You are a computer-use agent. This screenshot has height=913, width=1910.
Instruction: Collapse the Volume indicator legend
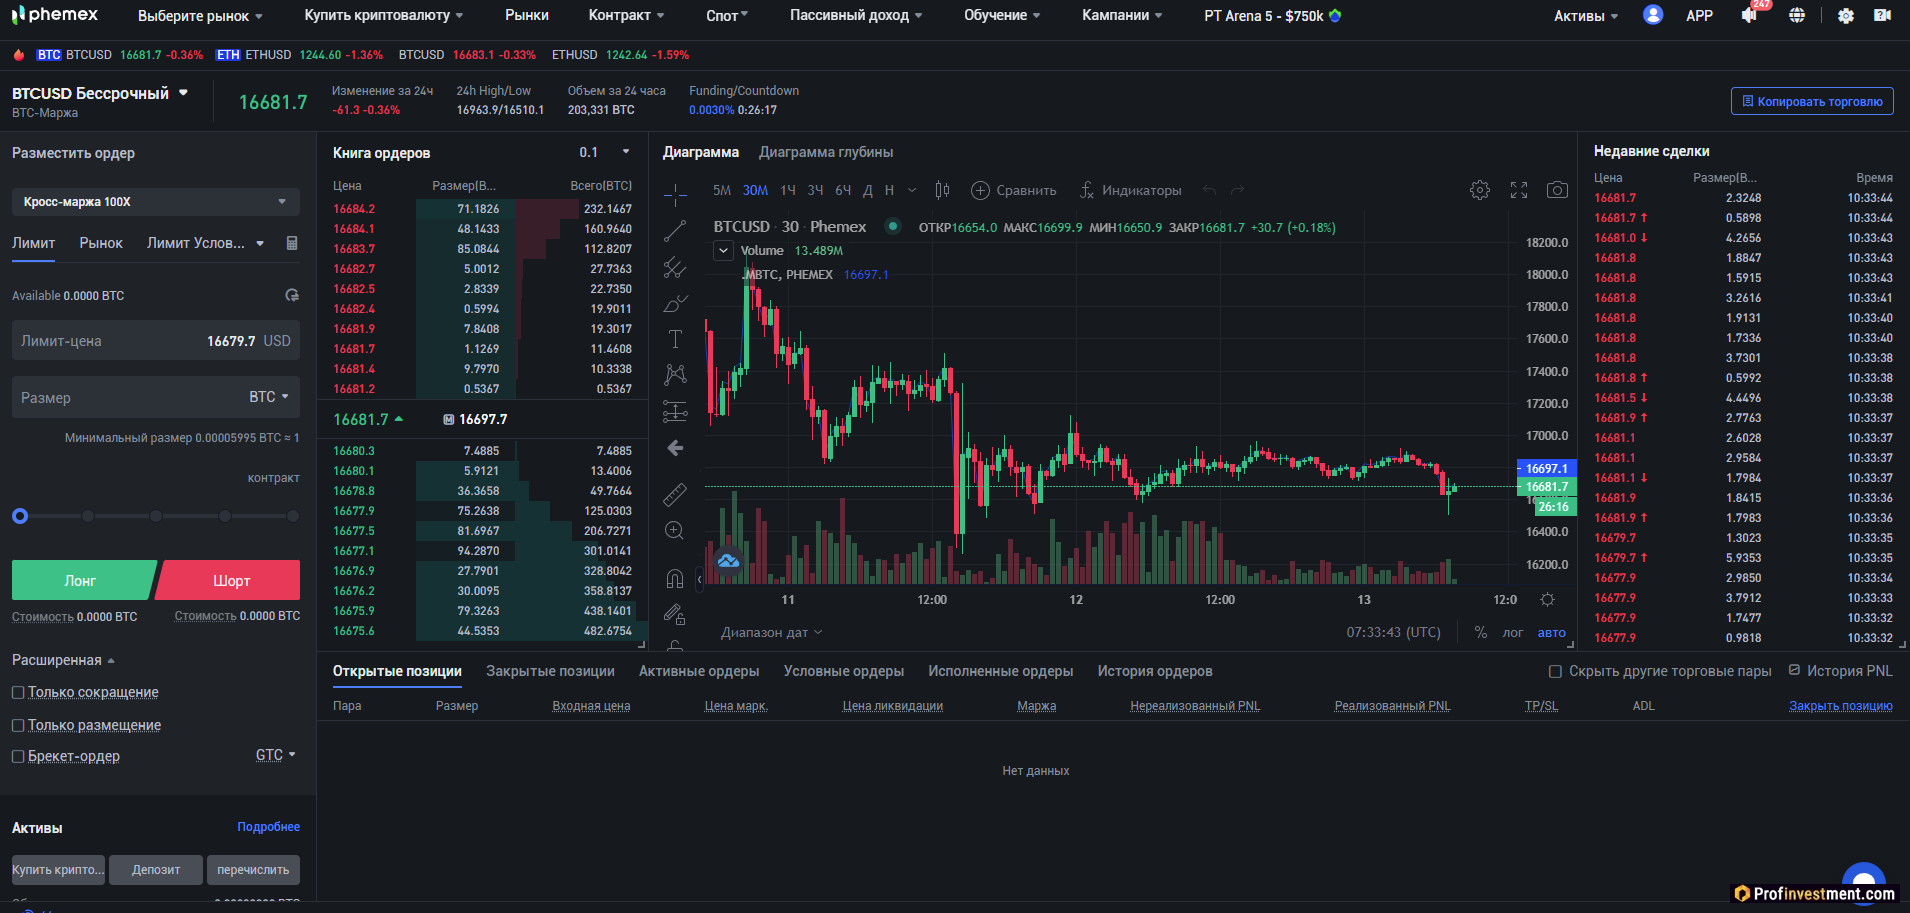point(723,251)
